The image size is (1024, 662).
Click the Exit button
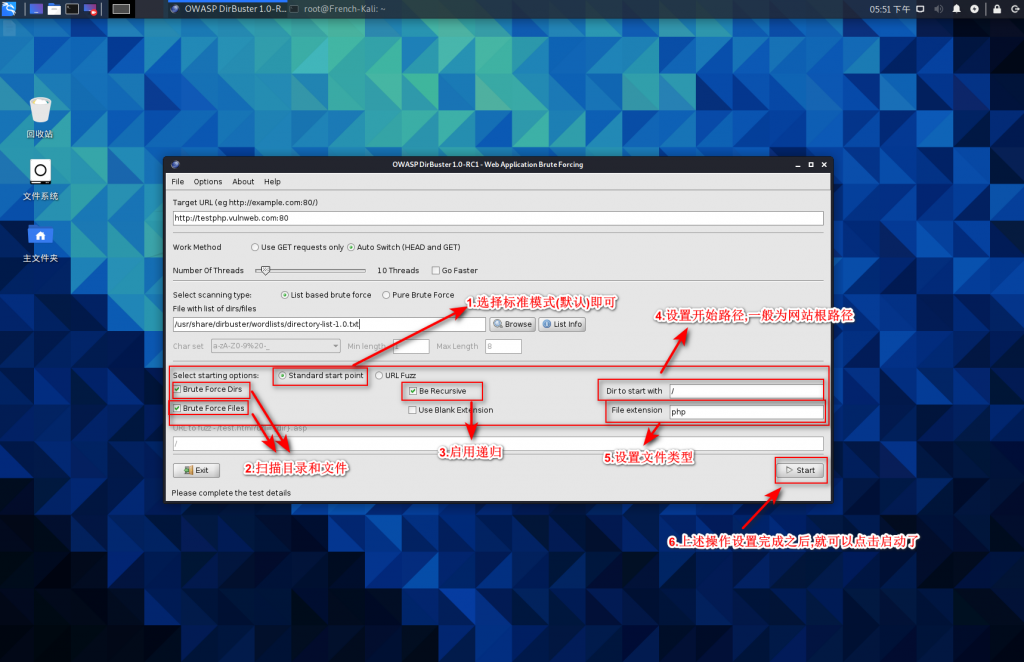point(196,470)
